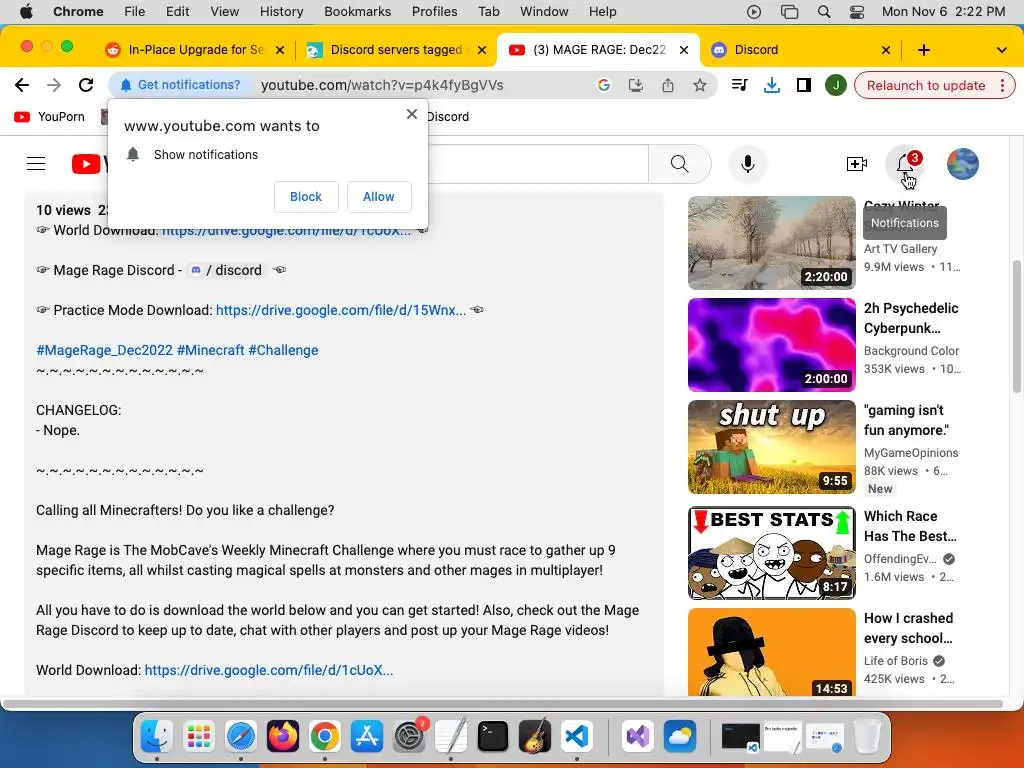Open BEST STATS video thumbnail
The image size is (1024, 768).
click(772, 552)
